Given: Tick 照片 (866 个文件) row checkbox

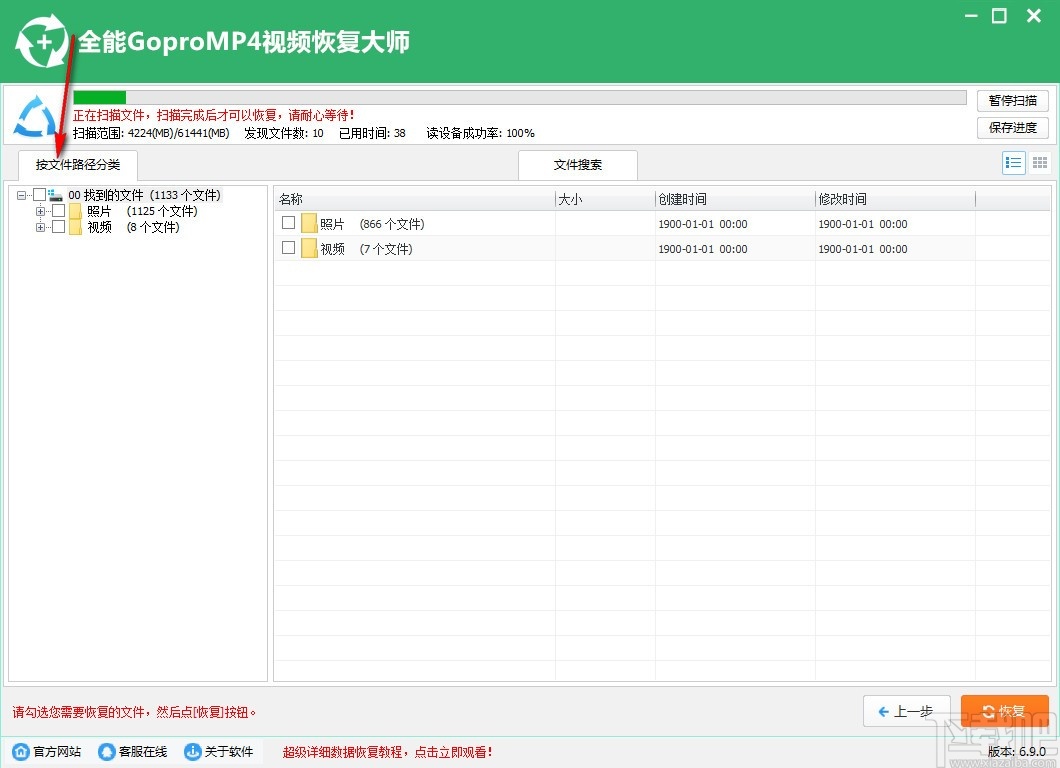Looking at the screenshot, I should (289, 222).
